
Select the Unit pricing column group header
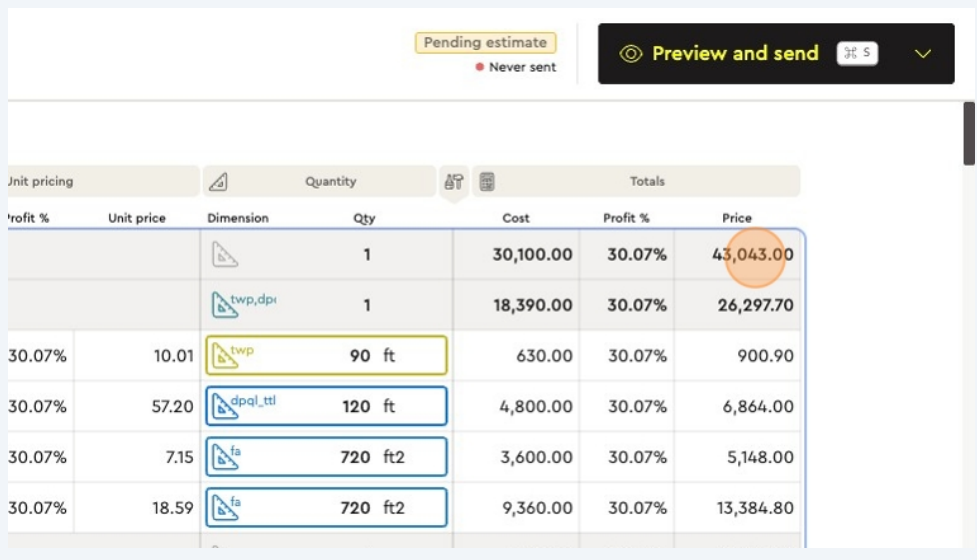(100, 182)
